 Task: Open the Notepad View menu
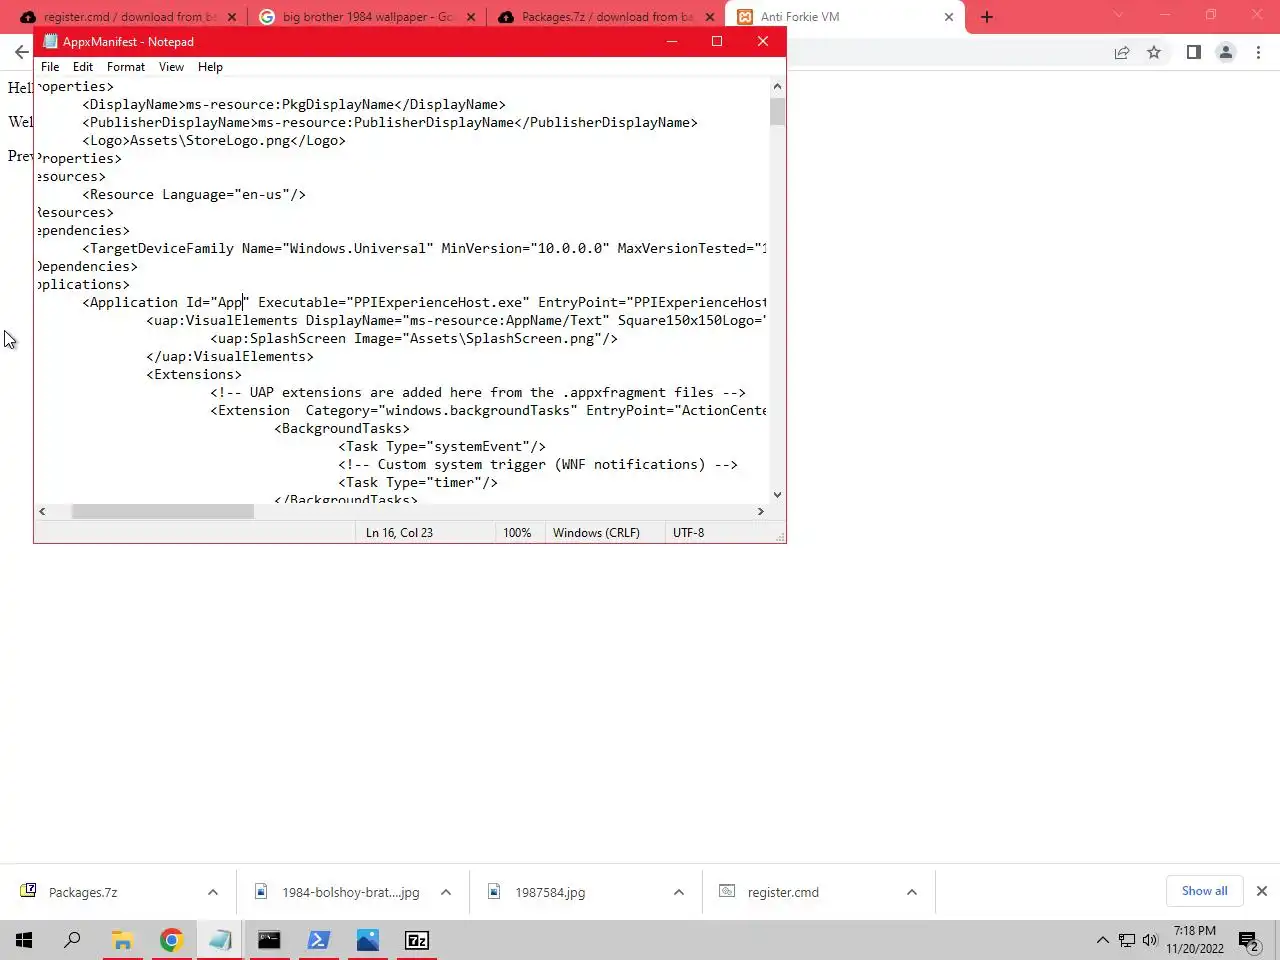coord(171,67)
